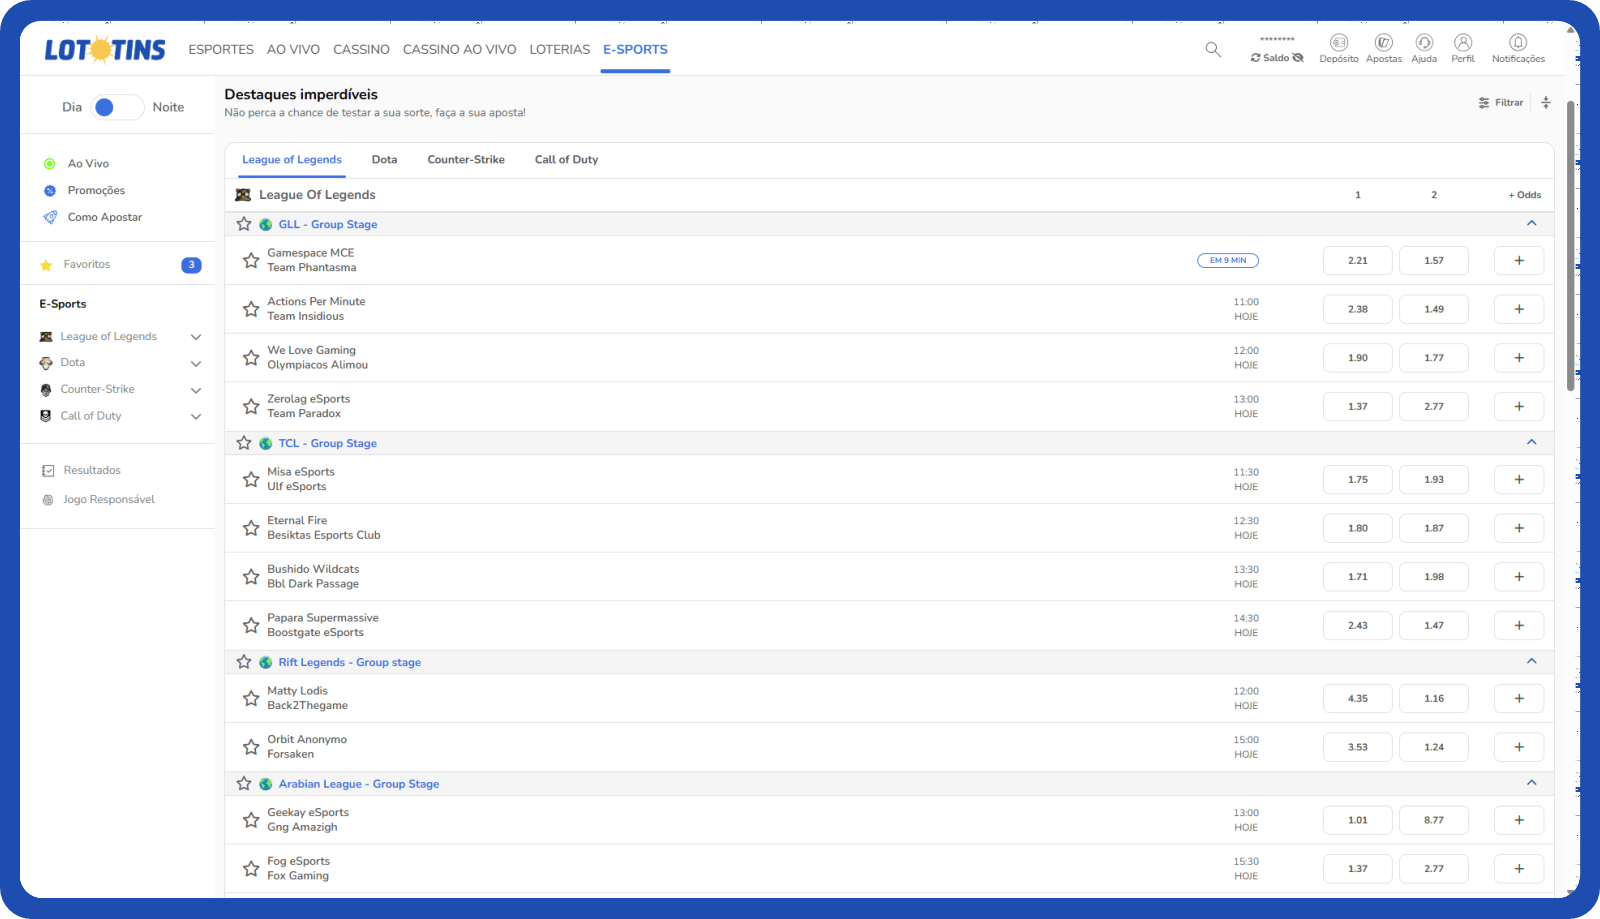Favorite the We Love Gaming match
The width and height of the screenshot is (1600, 919).
point(251,357)
